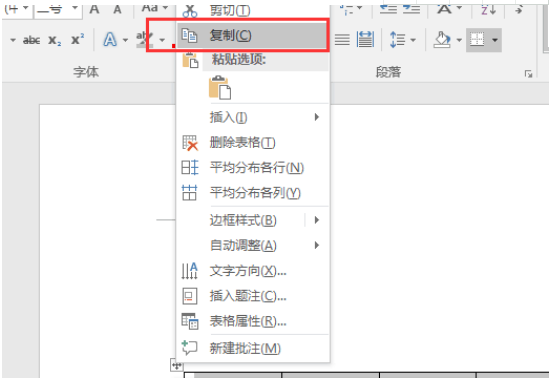Select 剪切(T) in the context menu
553x382 pixels.
(x=230, y=11)
